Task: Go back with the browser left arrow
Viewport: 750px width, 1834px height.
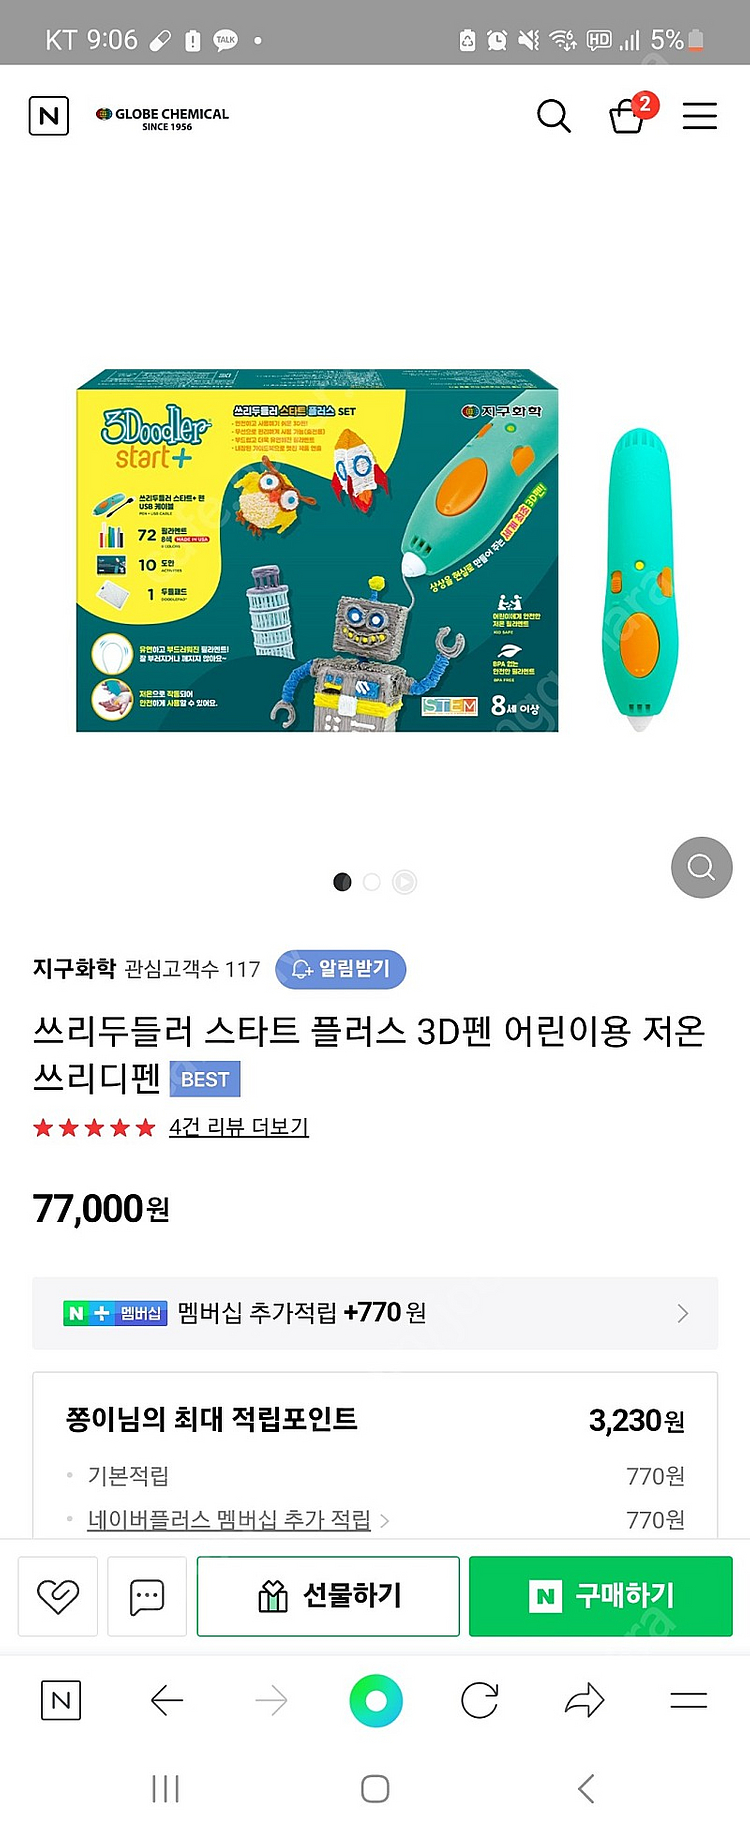Action: pyautogui.click(x=167, y=1700)
